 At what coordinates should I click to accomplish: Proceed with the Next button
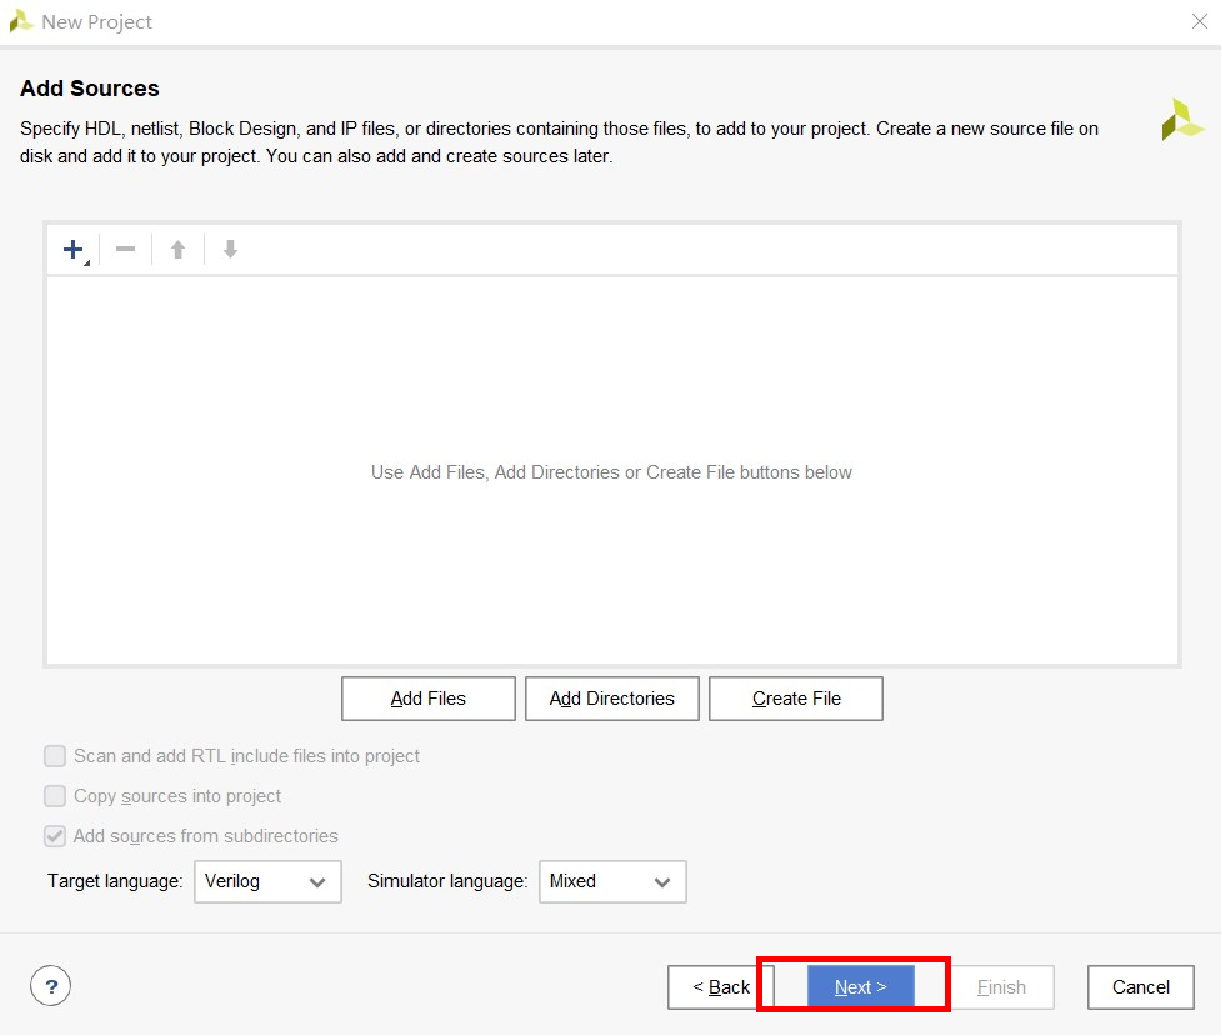(860, 987)
